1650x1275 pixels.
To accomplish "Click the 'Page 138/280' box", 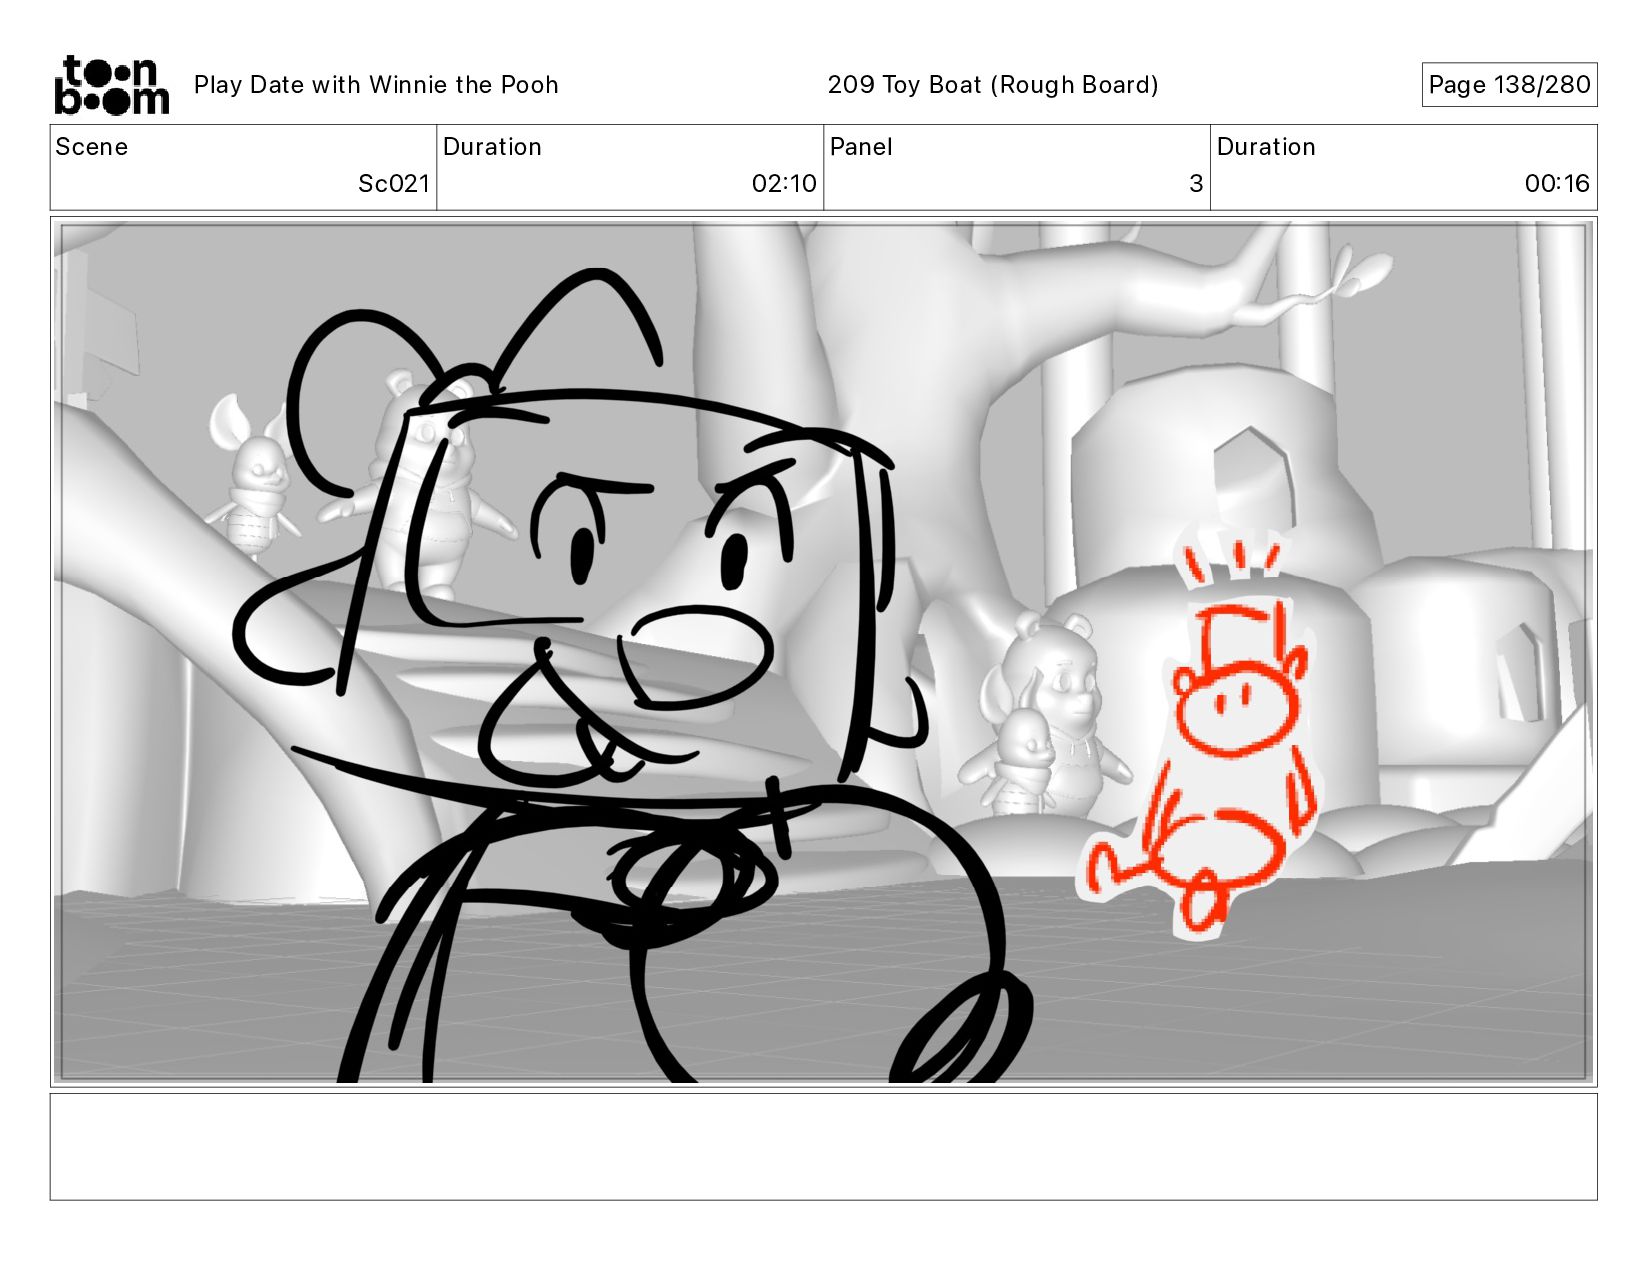I will pyautogui.click(x=1509, y=85).
